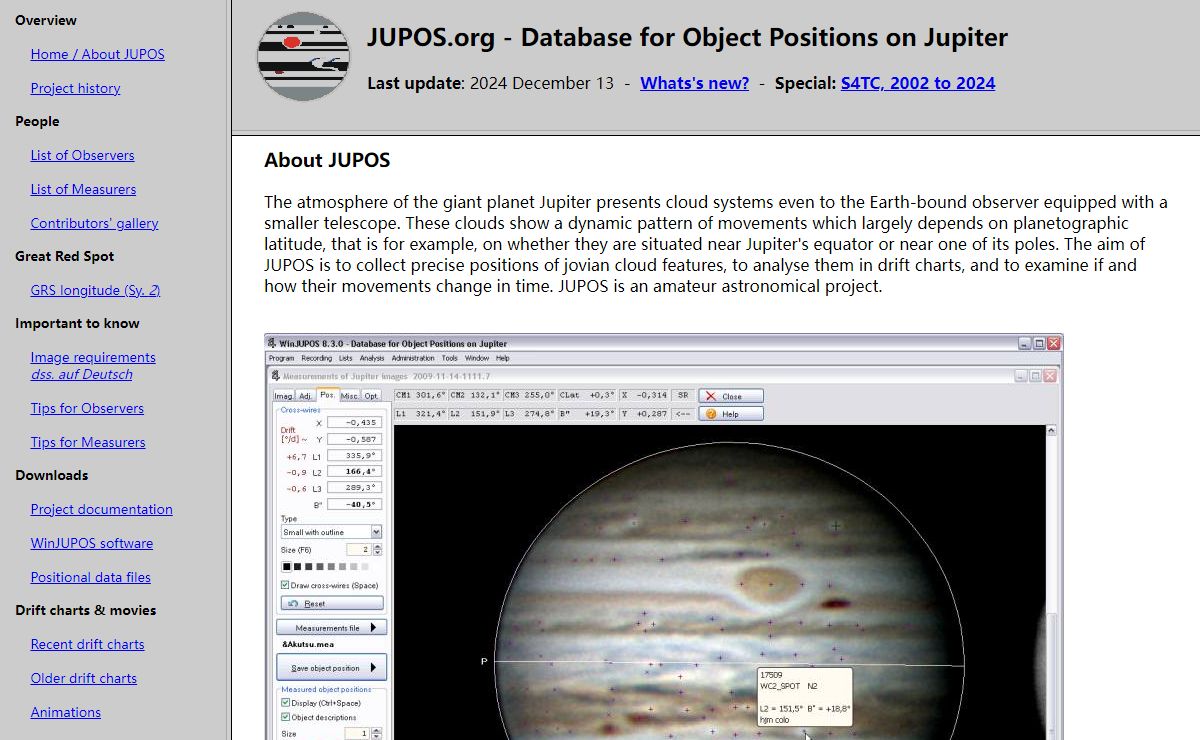Screen dimensions: 1200x740
Task: Click the Help button with question icon
Action: point(731,414)
